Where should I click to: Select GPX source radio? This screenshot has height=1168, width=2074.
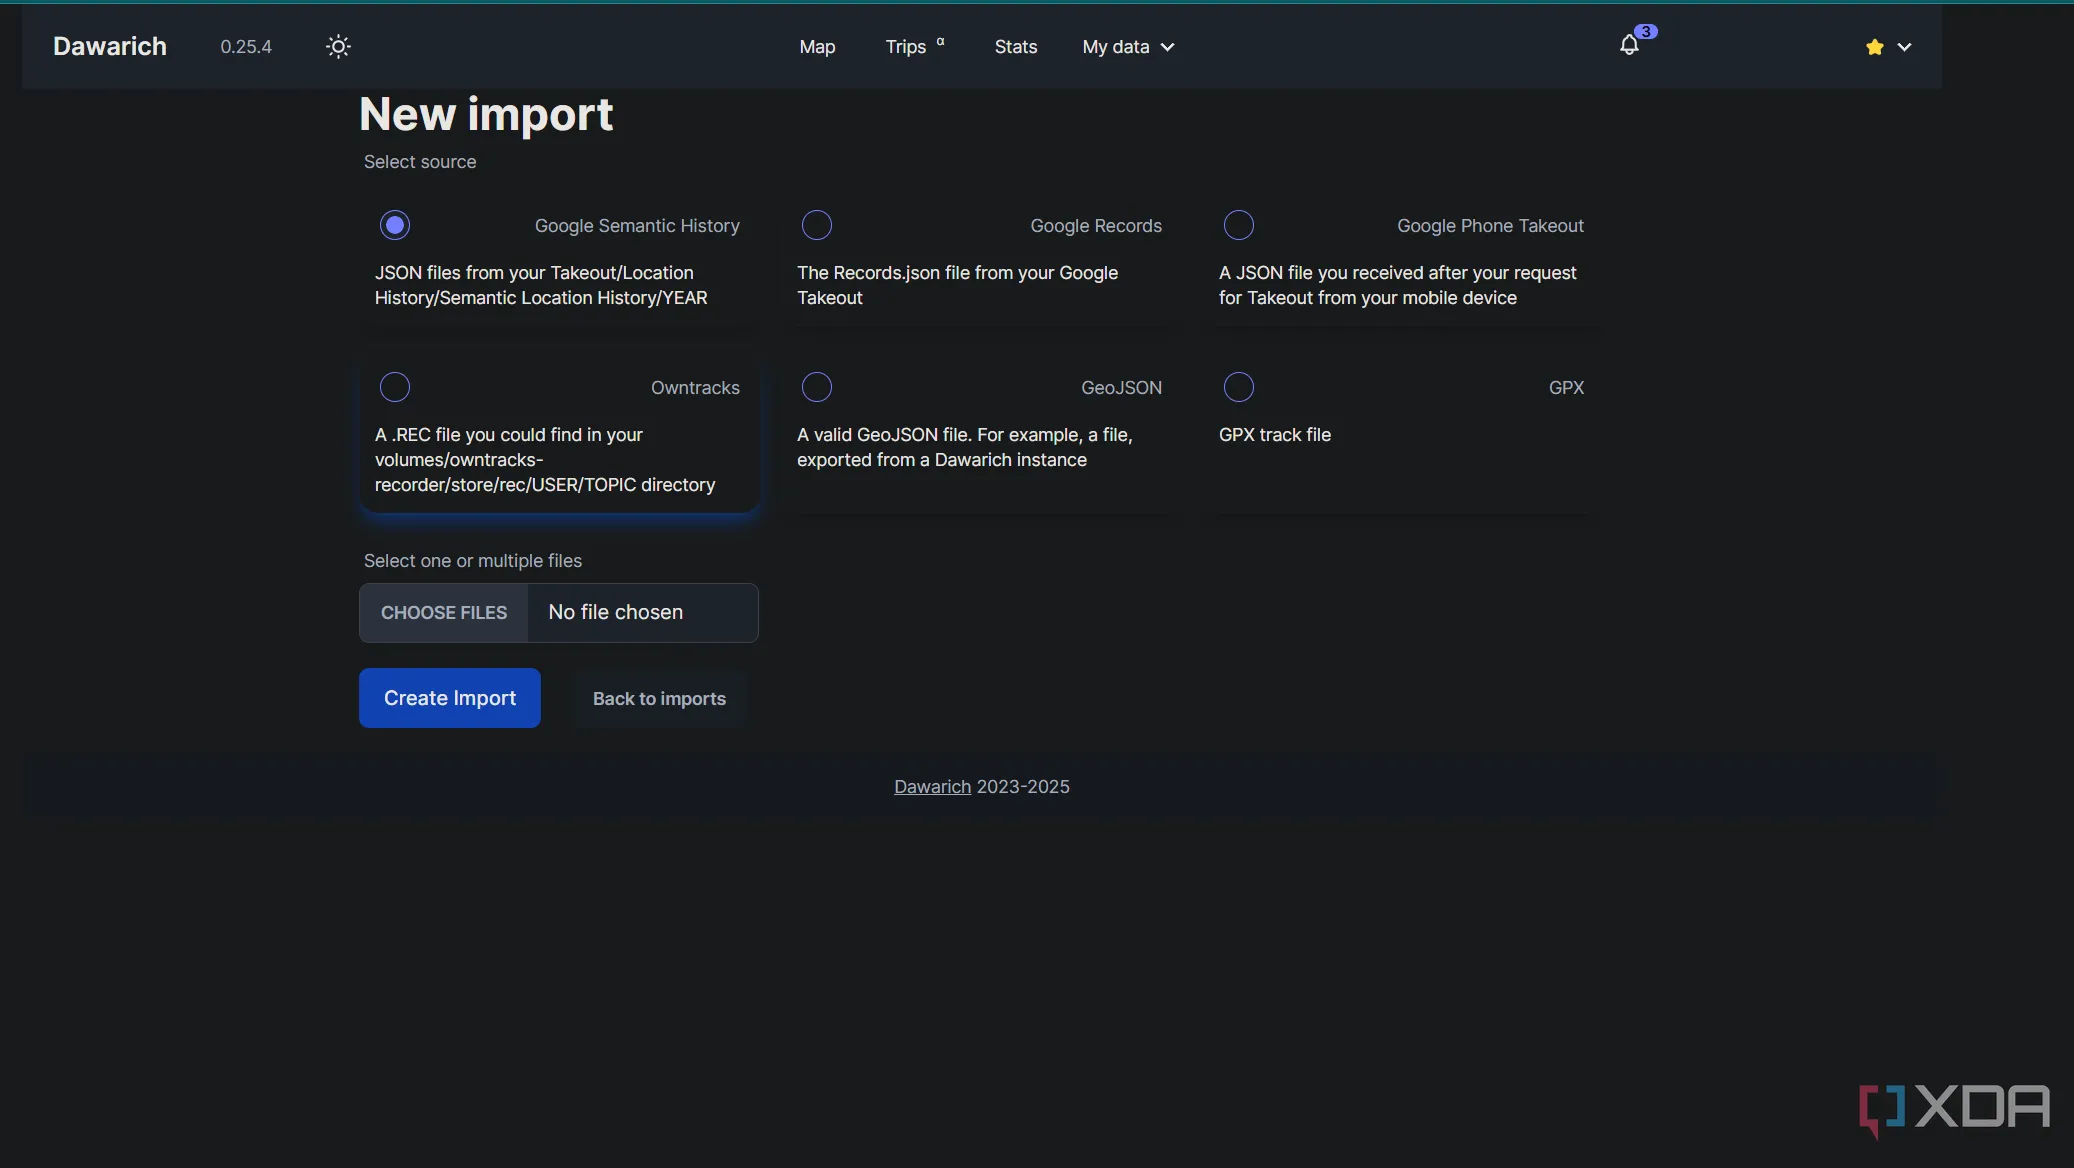(1239, 387)
